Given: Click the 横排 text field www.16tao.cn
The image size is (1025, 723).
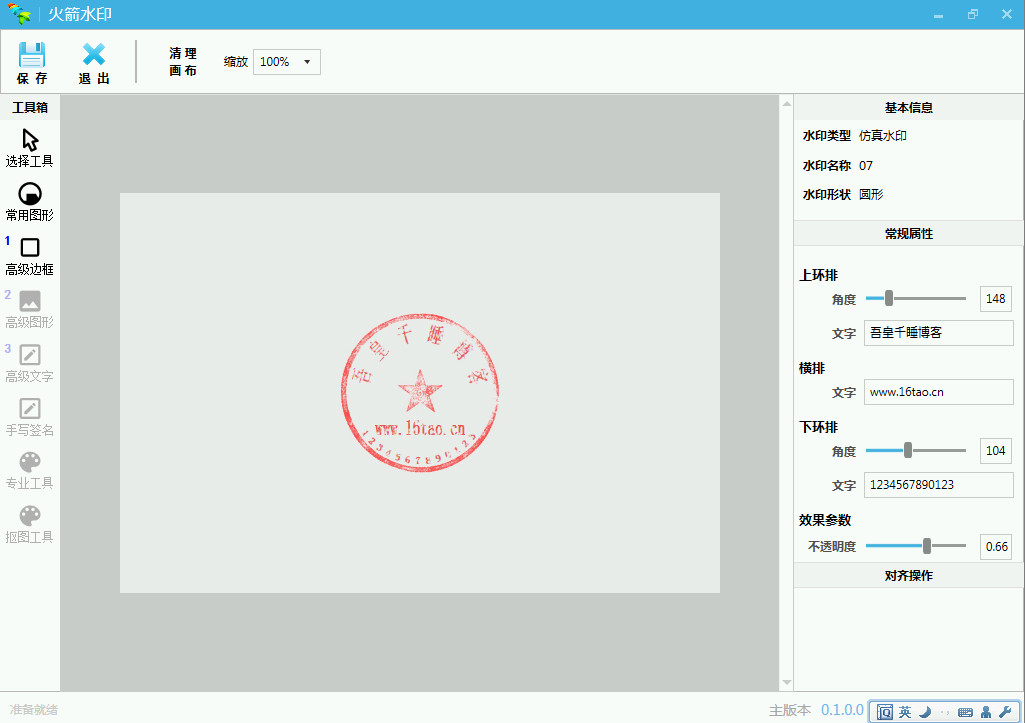Looking at the screenshot, I should pos(938,392).
